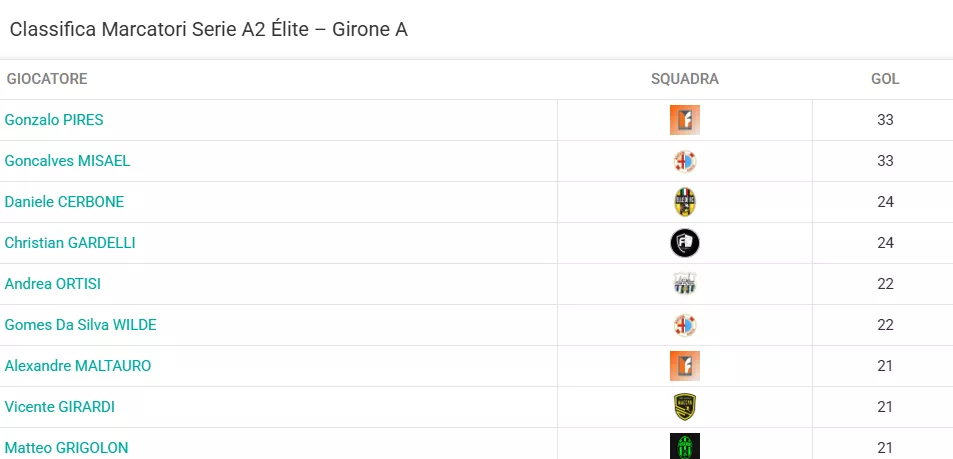Select the black round logo next to GARDELLI
The image size is (953, 459).
click(684, 243)
